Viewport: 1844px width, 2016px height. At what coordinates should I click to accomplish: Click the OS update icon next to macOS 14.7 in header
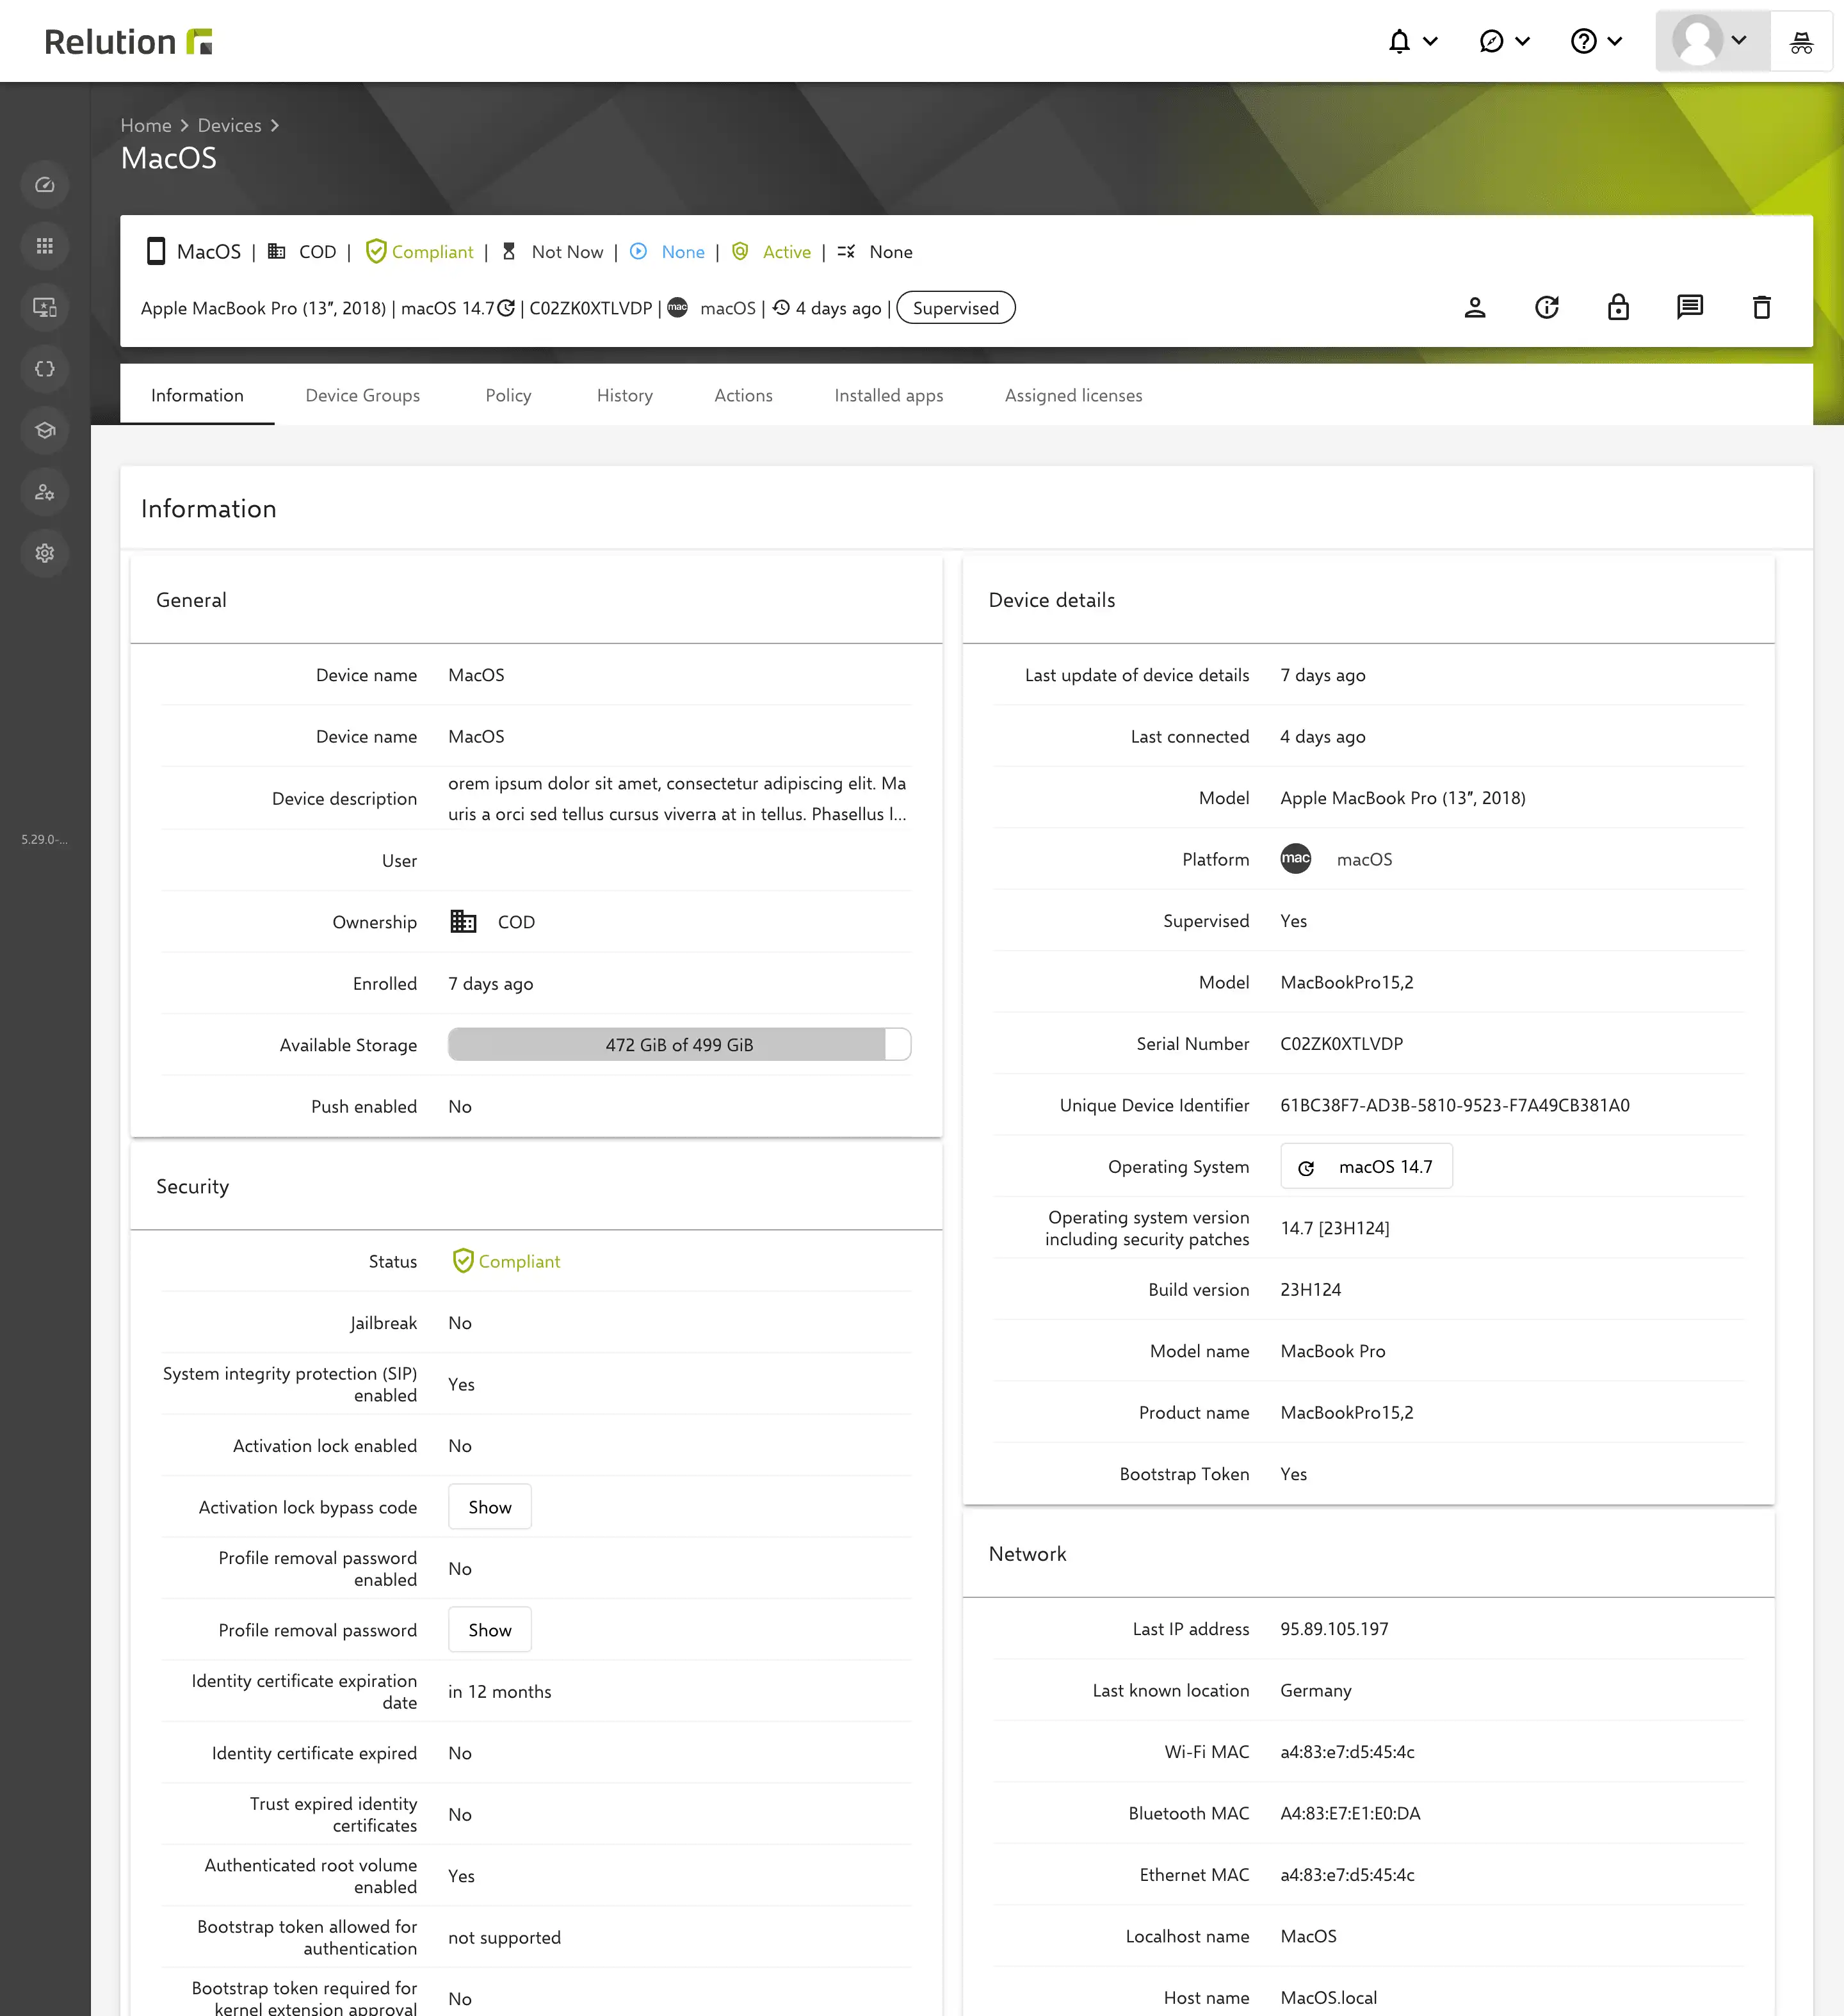(507, 308)
